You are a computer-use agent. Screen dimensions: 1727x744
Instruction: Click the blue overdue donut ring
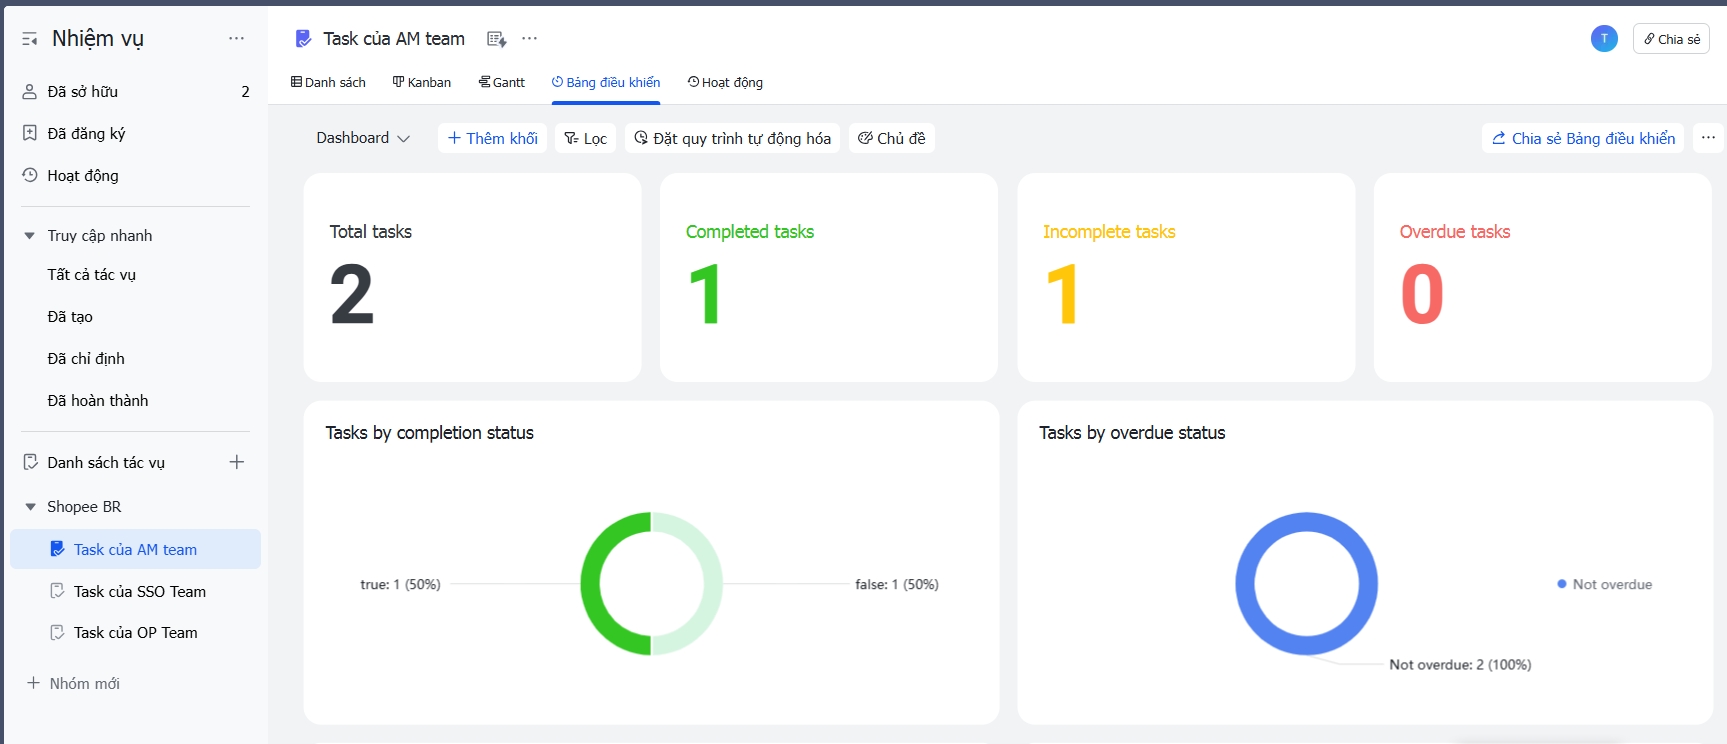point(1245,584)
